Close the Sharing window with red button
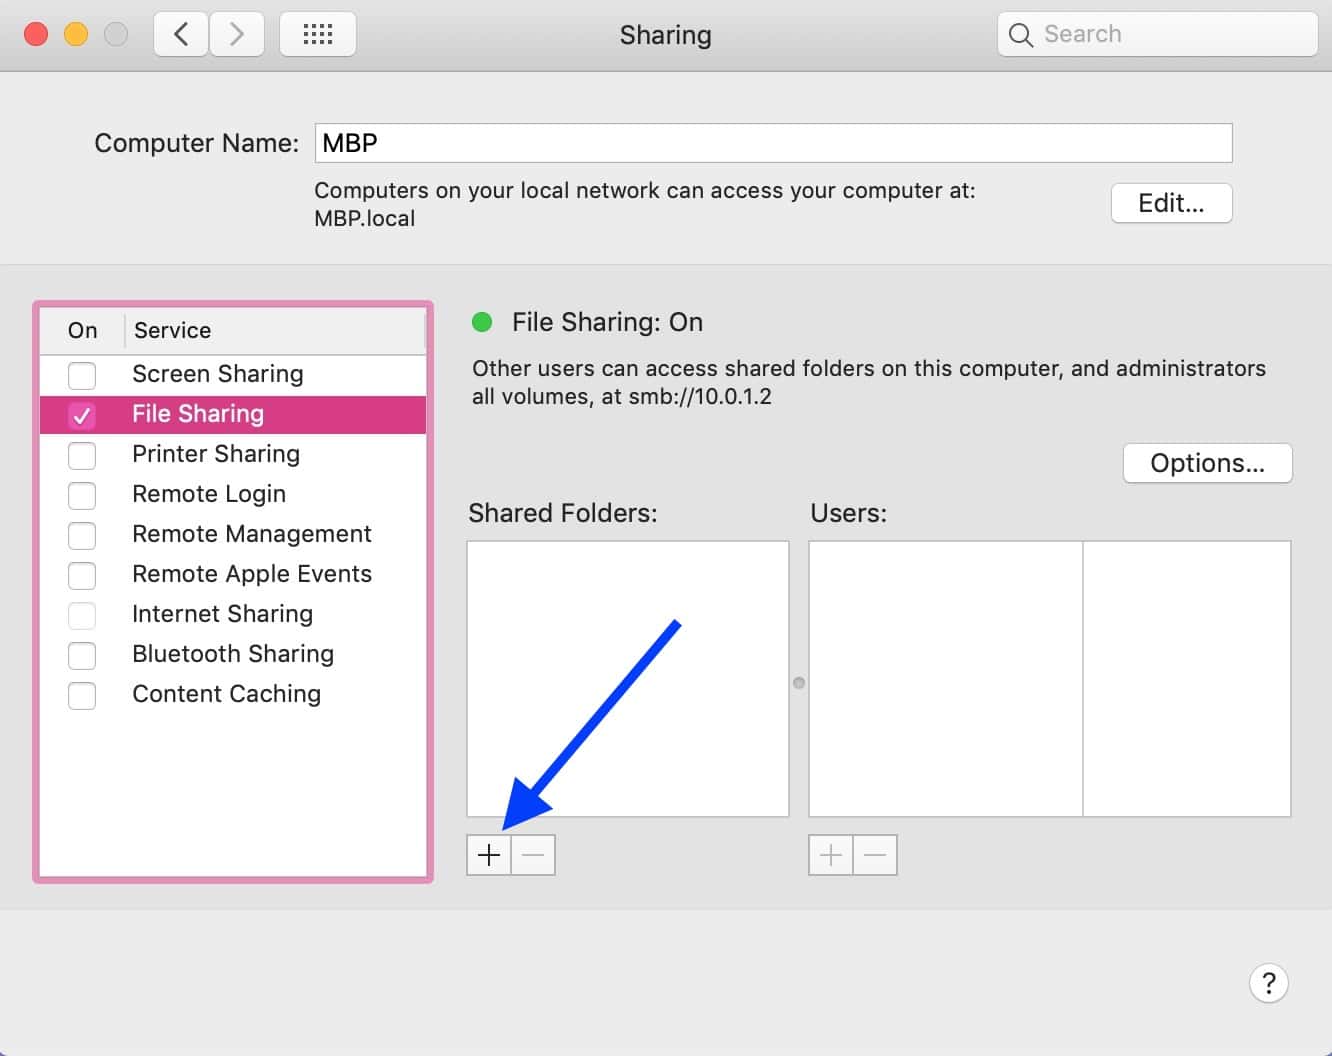Image resolution: width=1332 pixels, height=1056 pixels. 36,35
